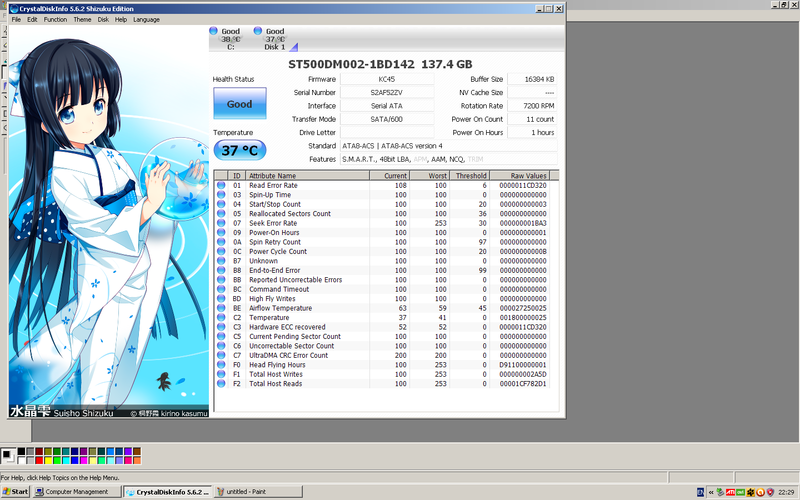The width and height of the screenshot is (800, 500).
Task: Open the Edit menu
Action: pos(32,20)
